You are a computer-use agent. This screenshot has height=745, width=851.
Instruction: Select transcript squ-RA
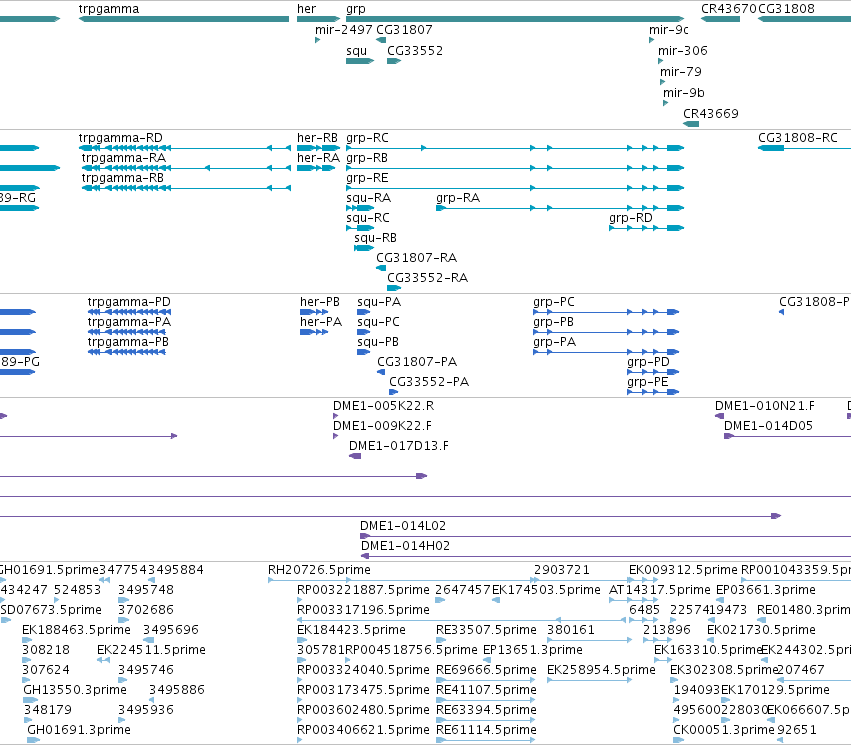(360, 208)
